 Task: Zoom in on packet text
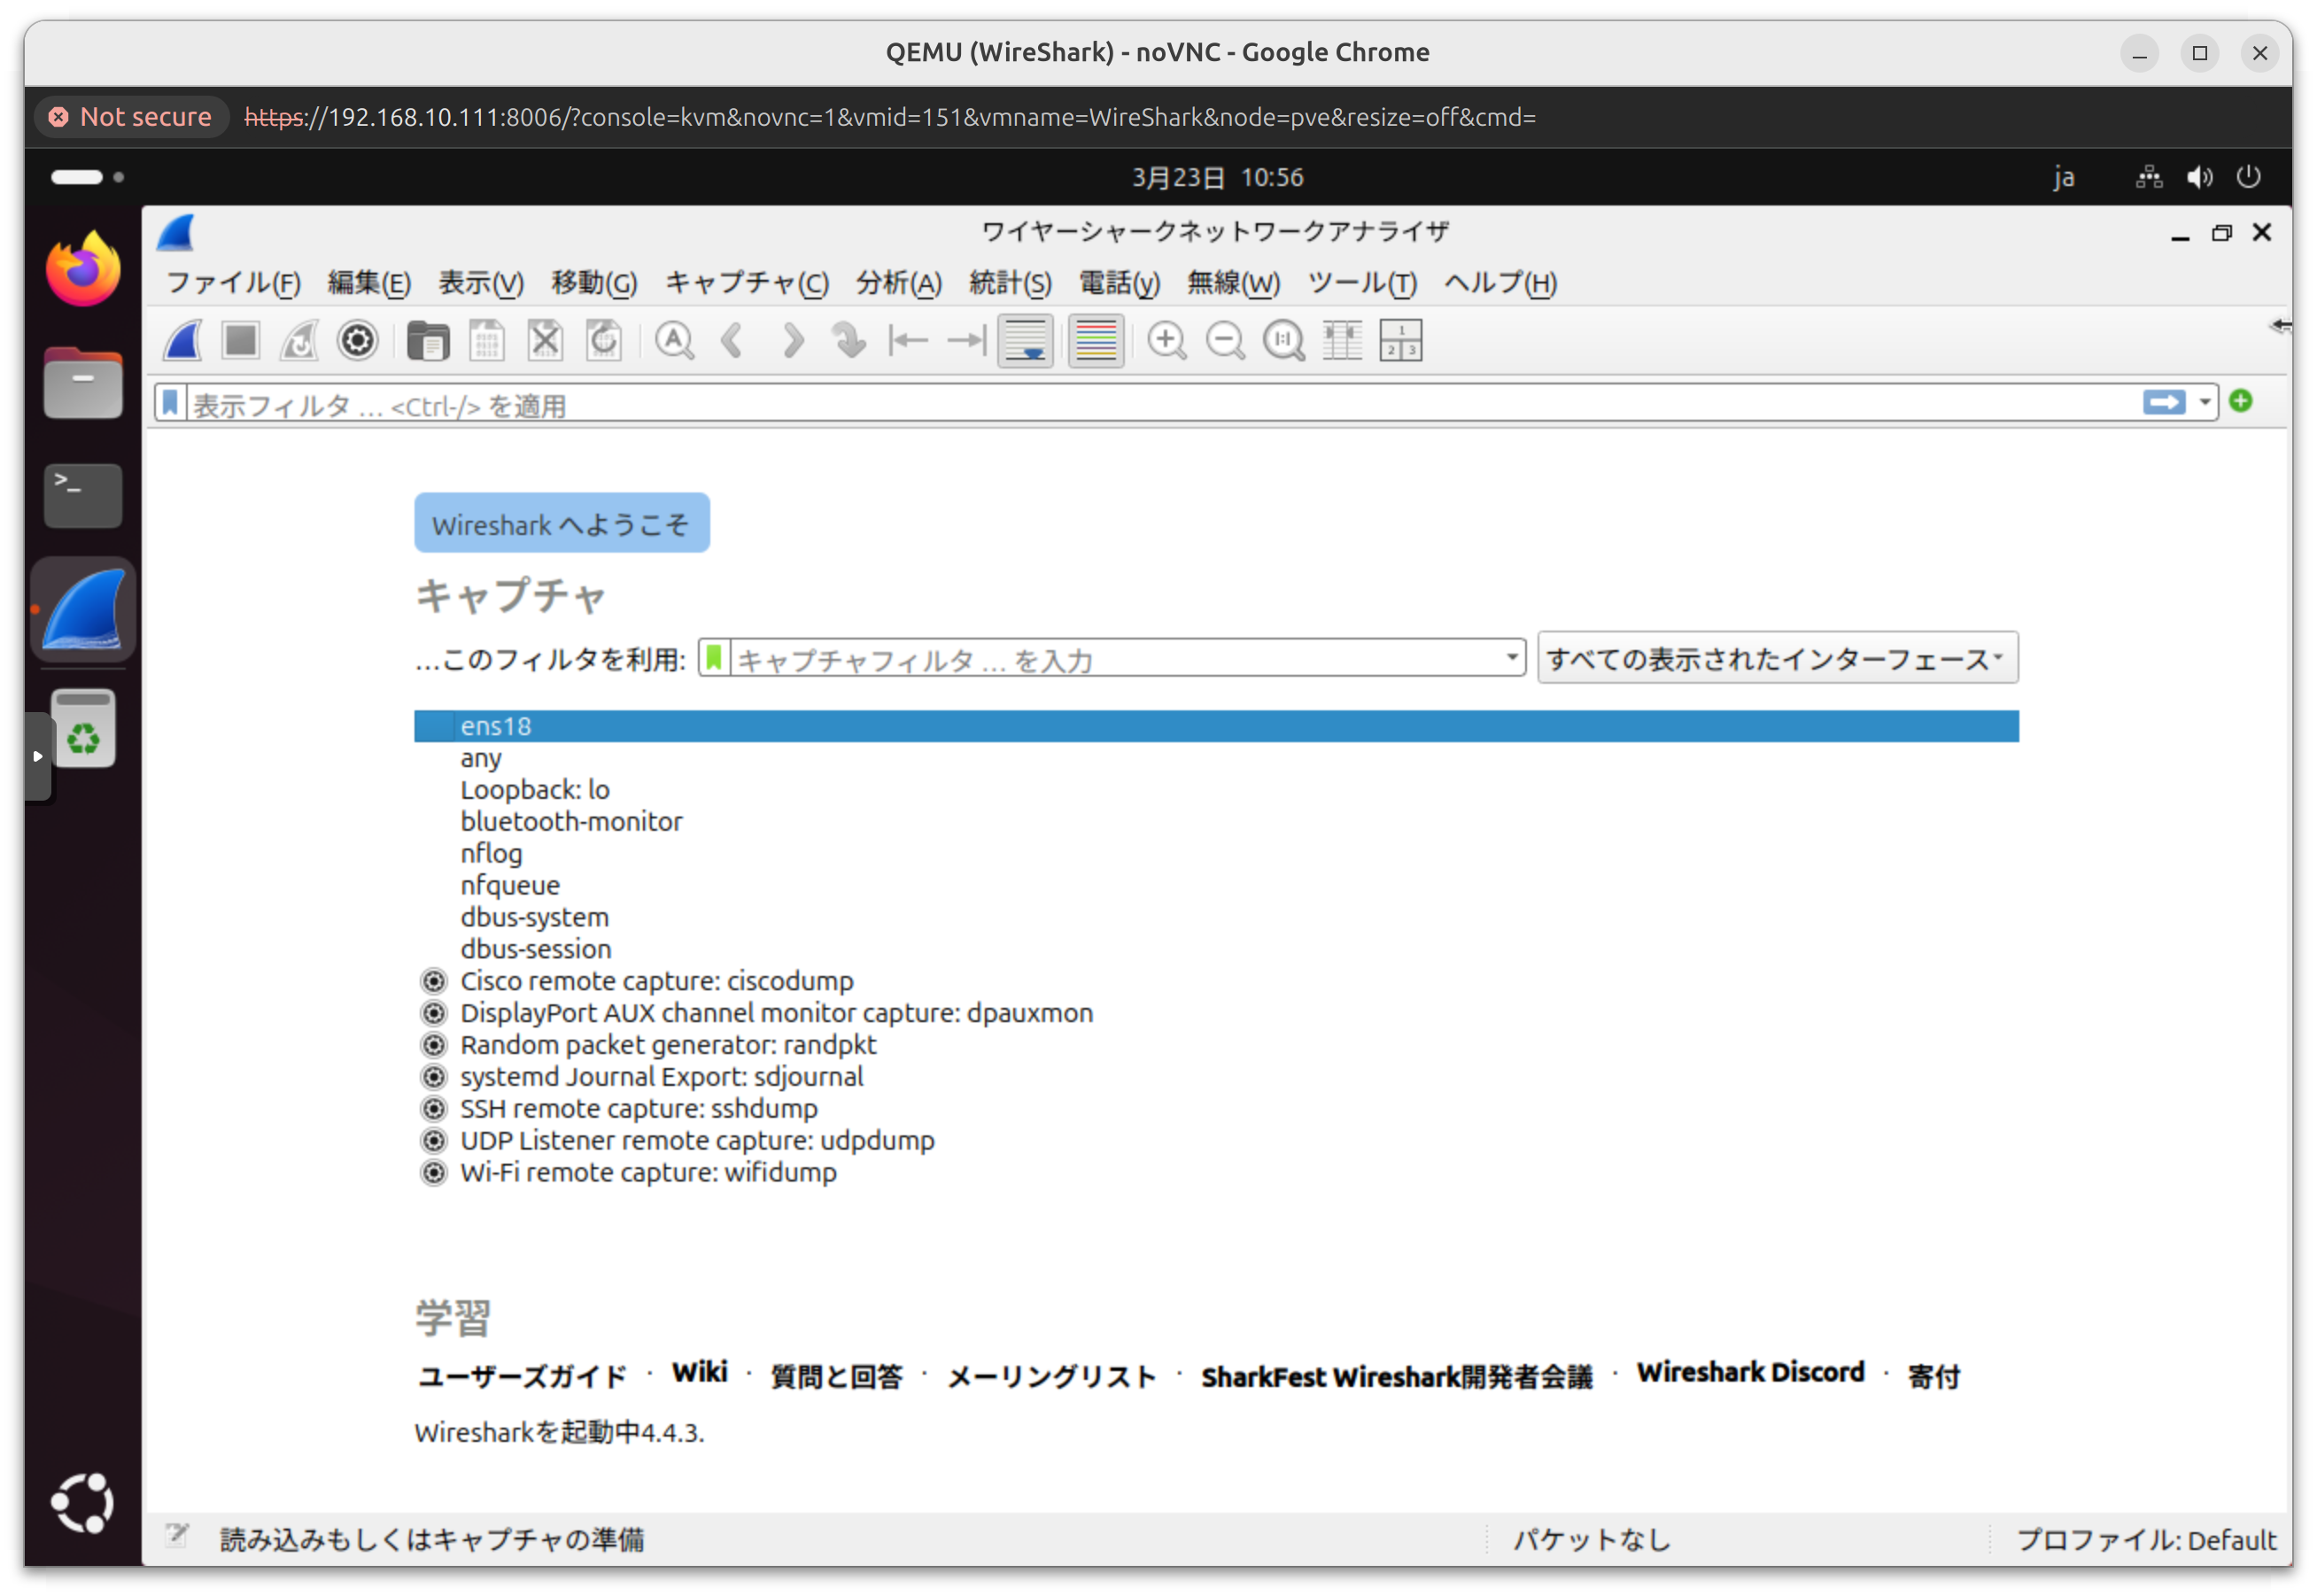coord(1166,341)
